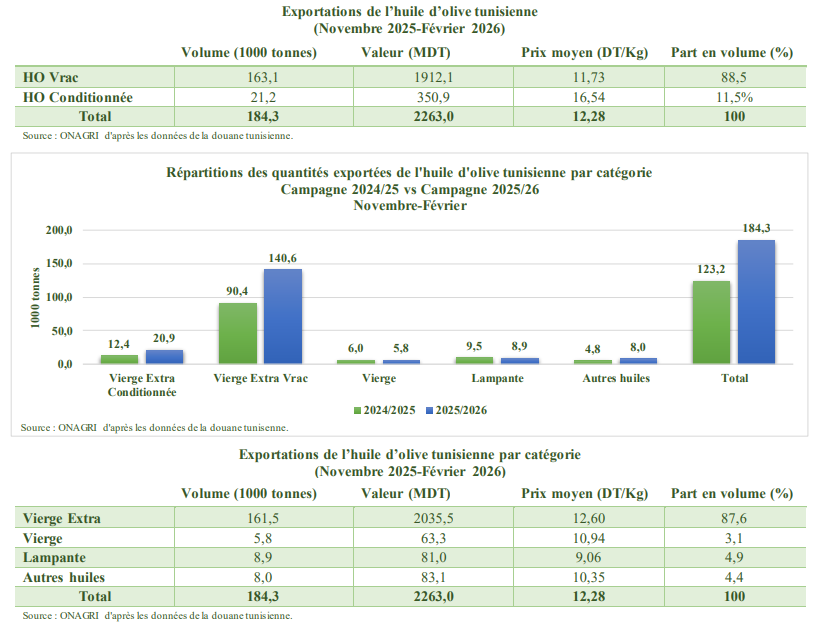The width and height of the screenshot is (815, 624).
Task: Select the blue Vierge Extra Vrac bar
Action: click(x=282, y=316)
